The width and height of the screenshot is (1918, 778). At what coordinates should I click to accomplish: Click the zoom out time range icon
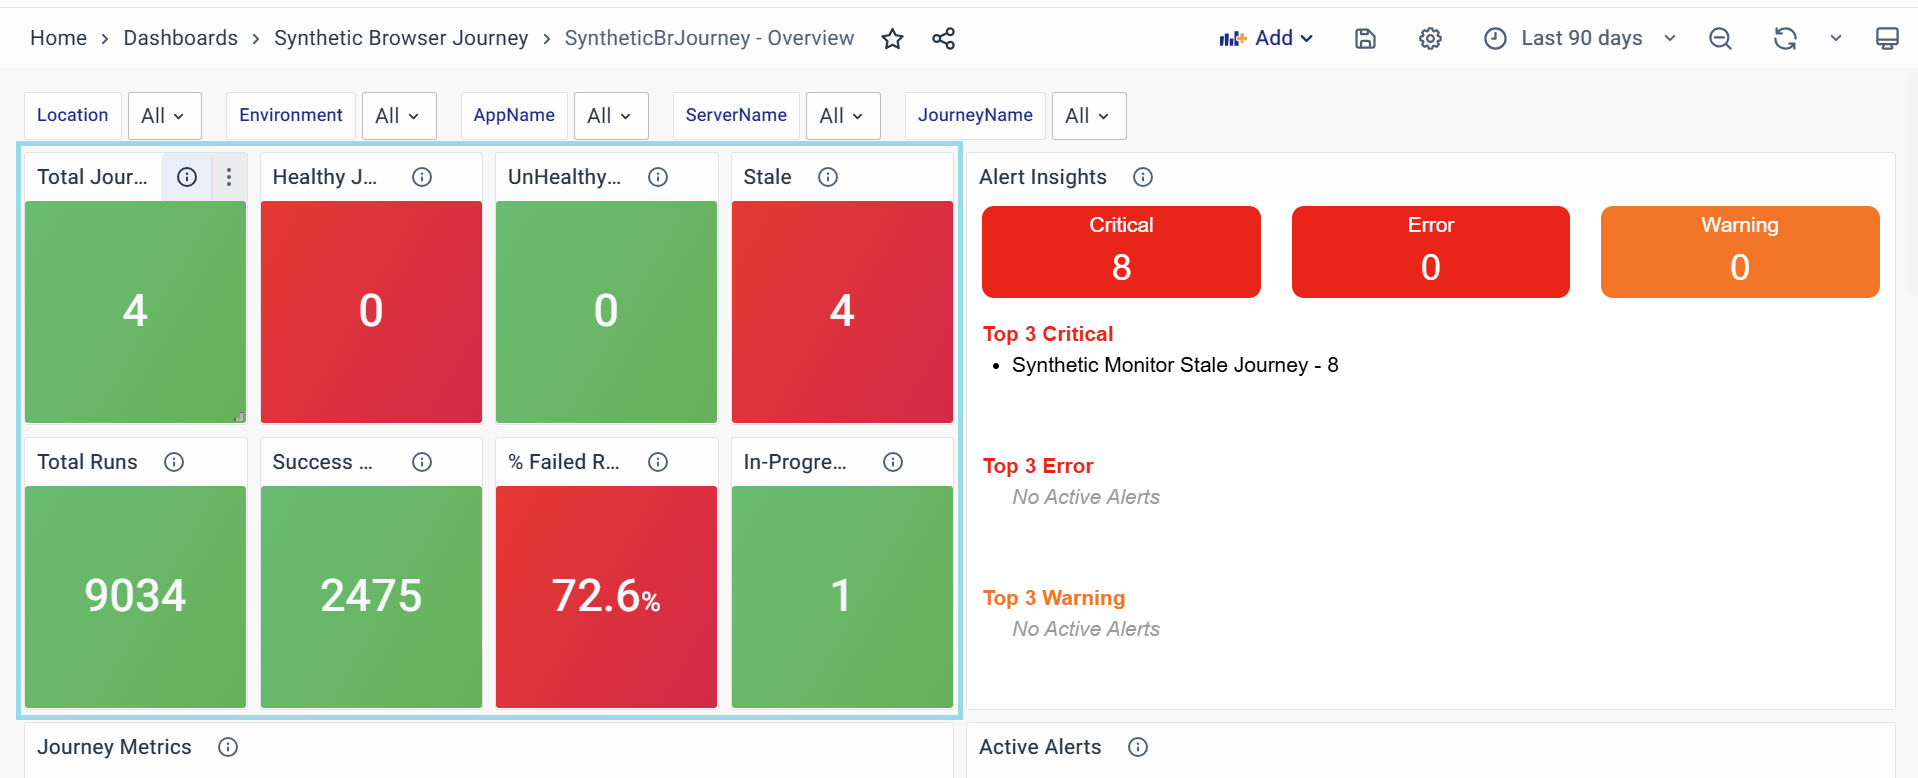[x=1720, y=39]
